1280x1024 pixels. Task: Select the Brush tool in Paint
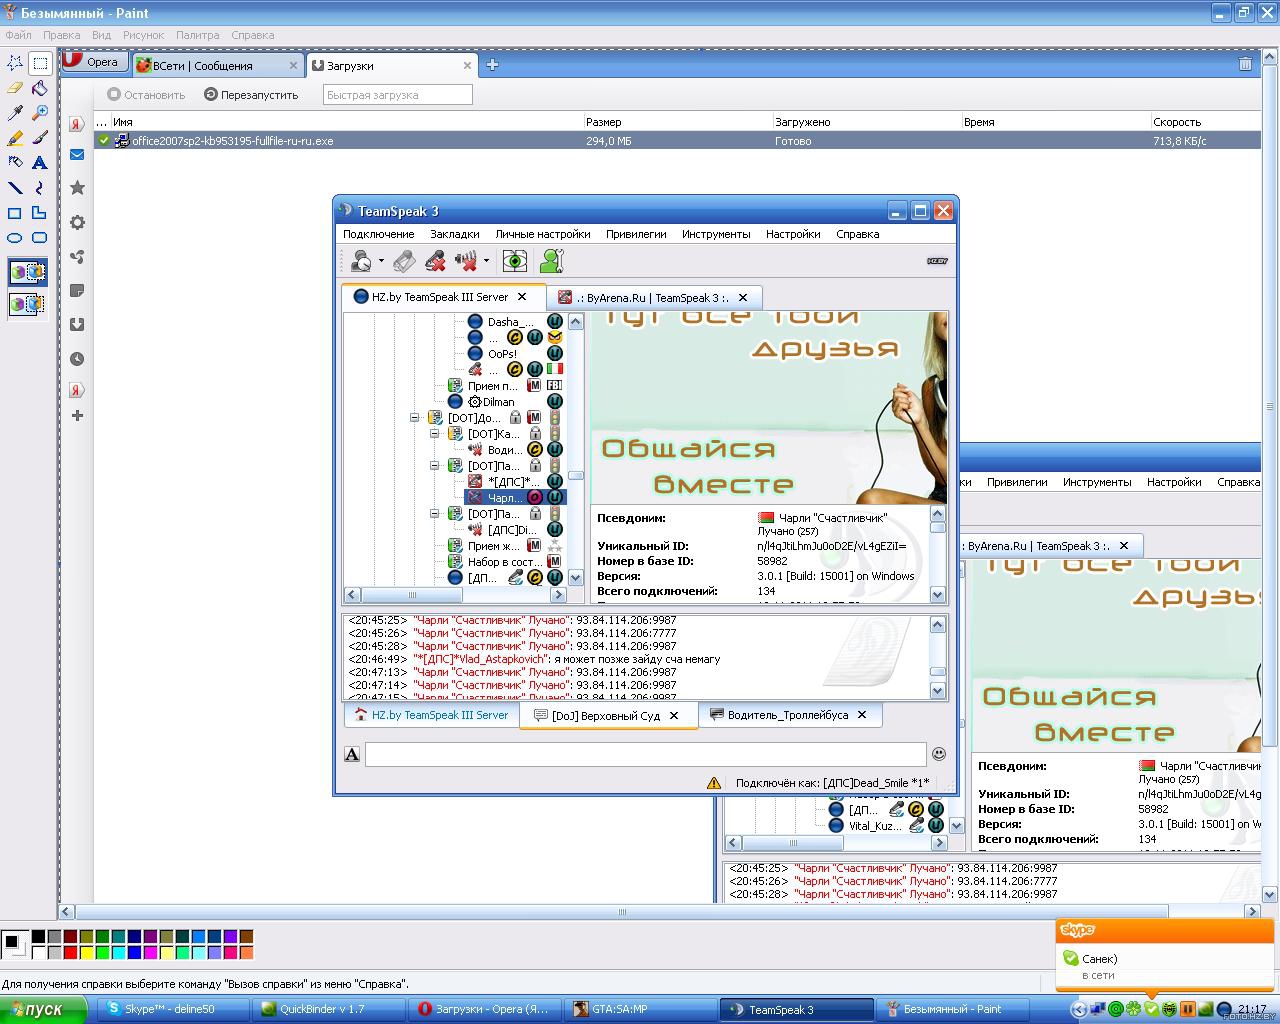[40, 138]
